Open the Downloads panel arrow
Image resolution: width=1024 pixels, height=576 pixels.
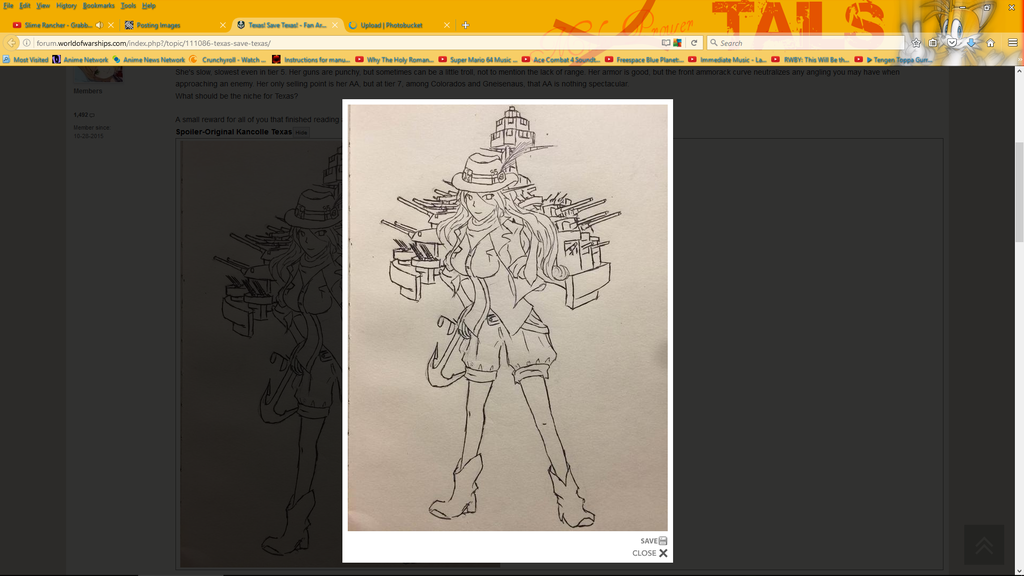(x=971, y=43)
